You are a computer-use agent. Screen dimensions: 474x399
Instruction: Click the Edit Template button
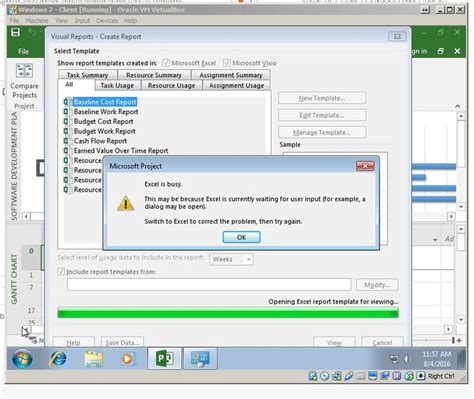(x=322, y=115)
